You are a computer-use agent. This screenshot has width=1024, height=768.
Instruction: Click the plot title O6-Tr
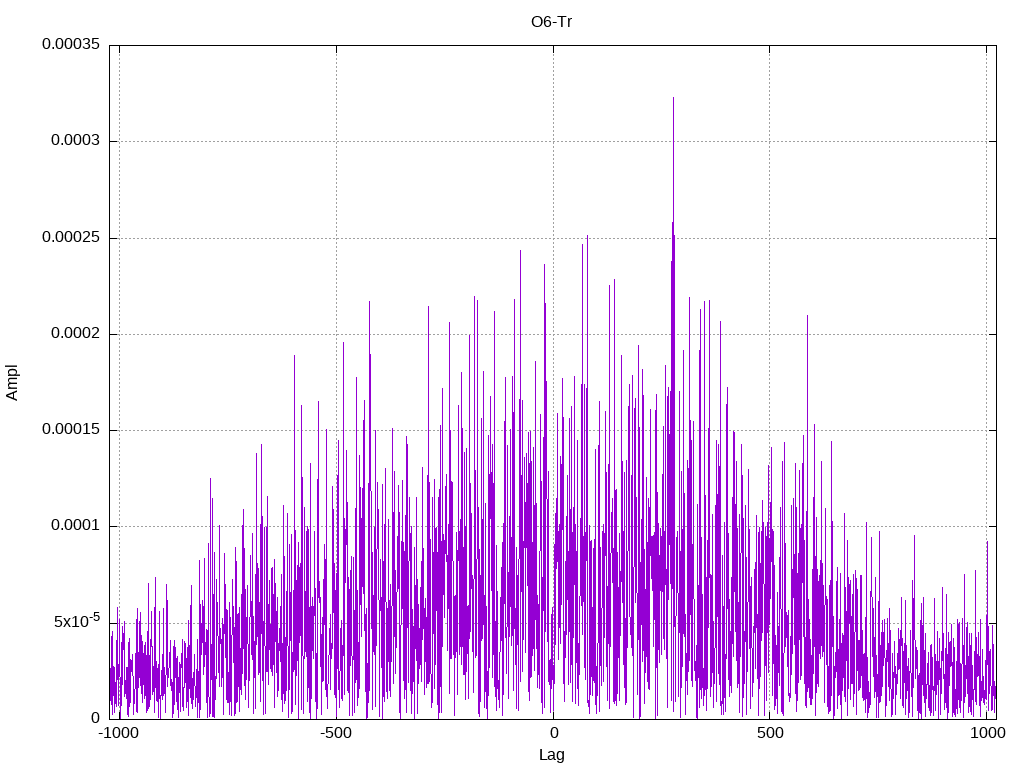pos(551,22)
